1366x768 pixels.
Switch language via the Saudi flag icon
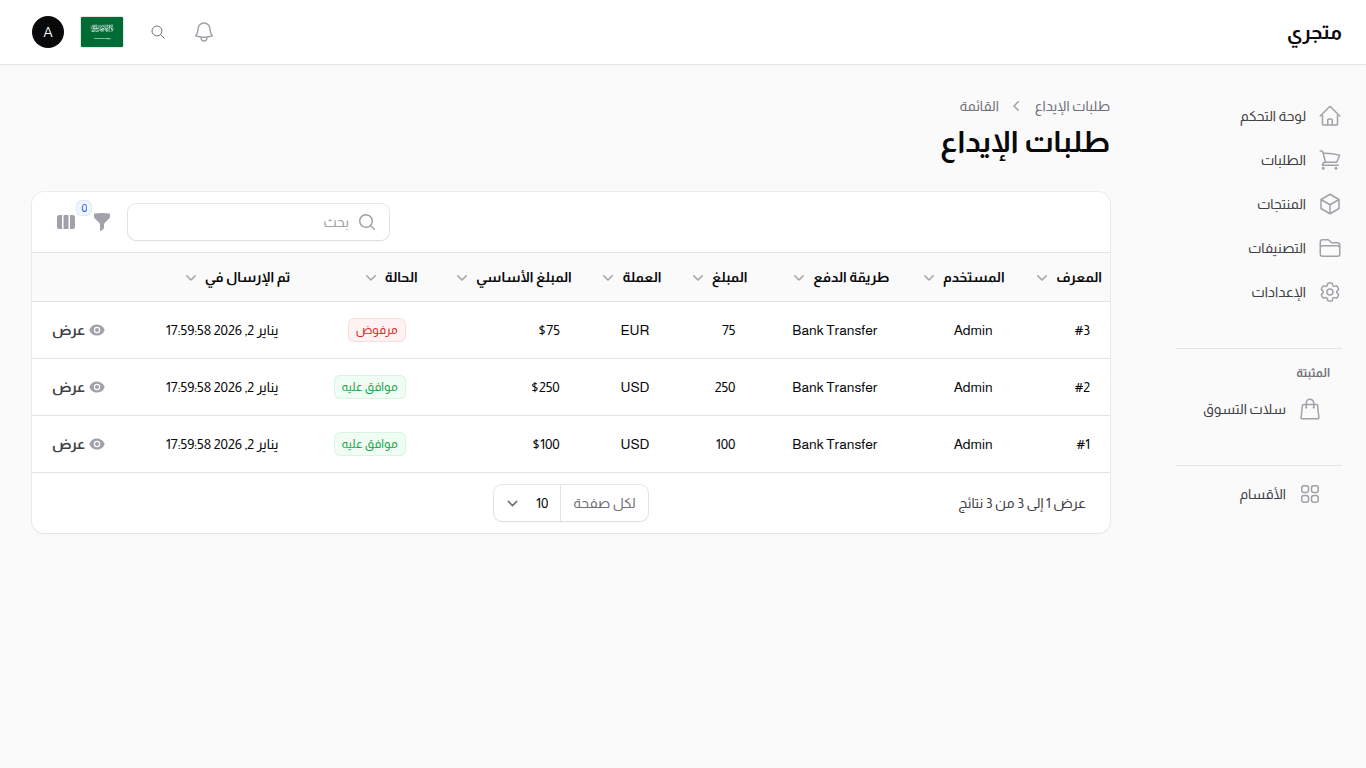pos(101,31)
